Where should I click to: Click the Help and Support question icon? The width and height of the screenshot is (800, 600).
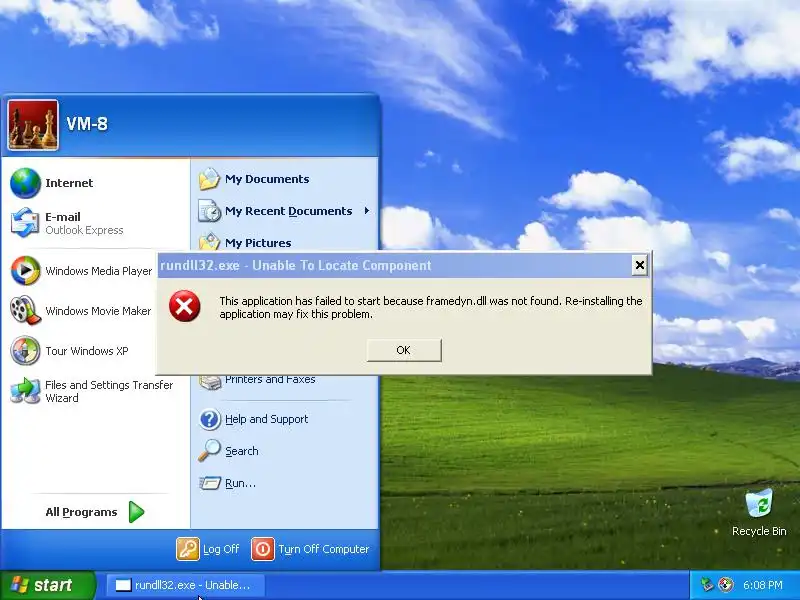pos(209,419)
